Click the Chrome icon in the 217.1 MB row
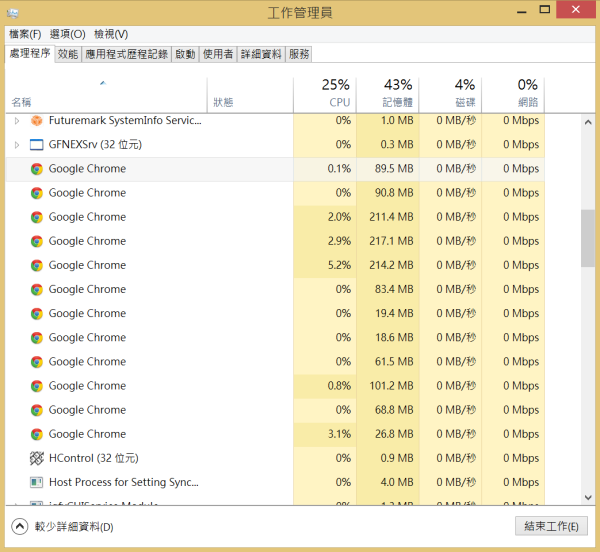 (37, 241)
